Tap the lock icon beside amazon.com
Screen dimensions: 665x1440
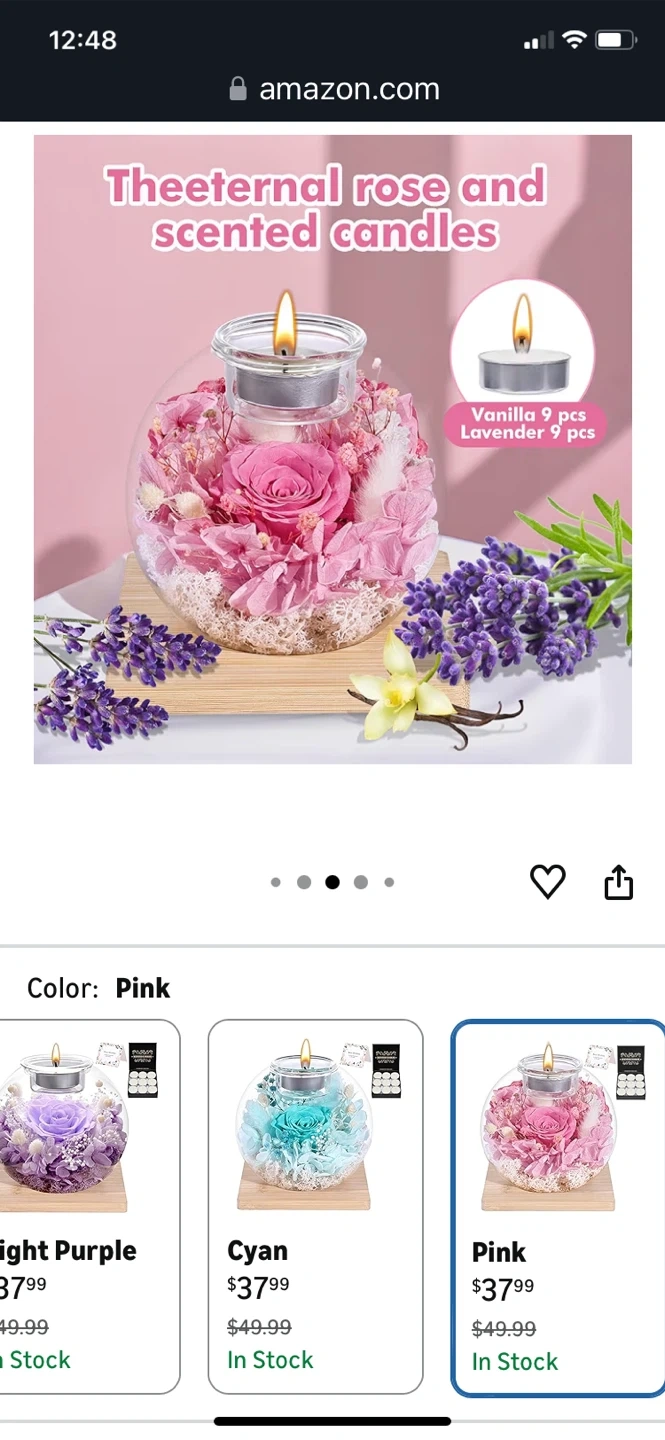[x=238, y=89]
